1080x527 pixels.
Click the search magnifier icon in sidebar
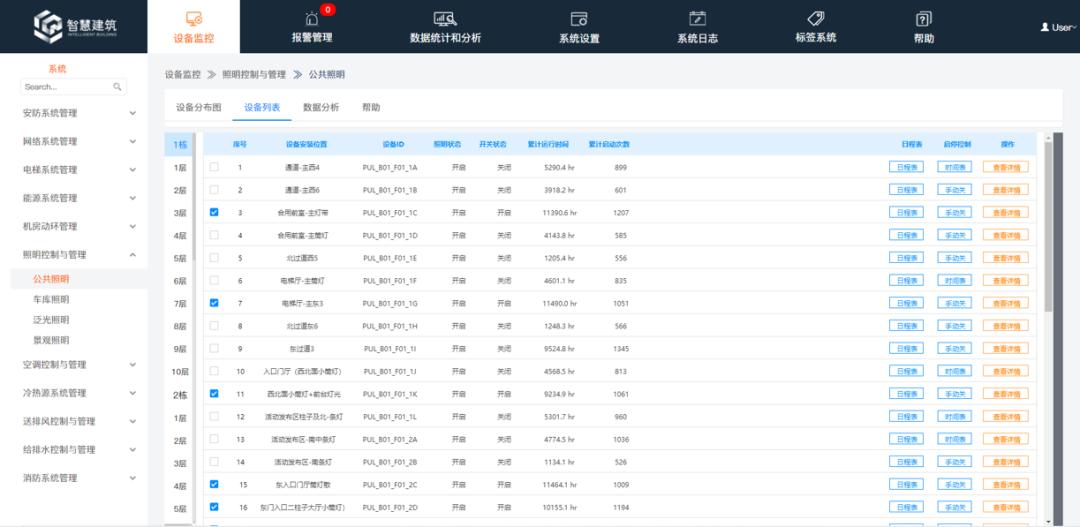(x=118, y=87)
